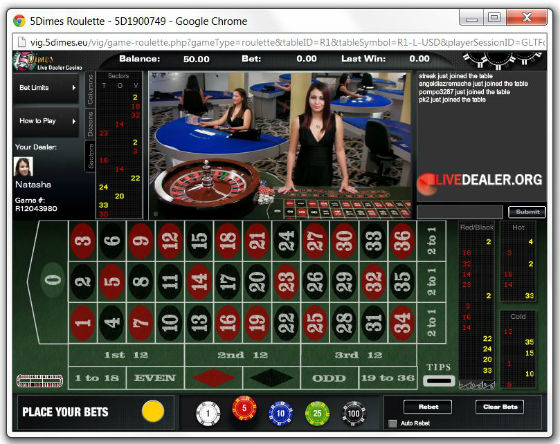Bet on the red diamond

(x=214, y=378)
